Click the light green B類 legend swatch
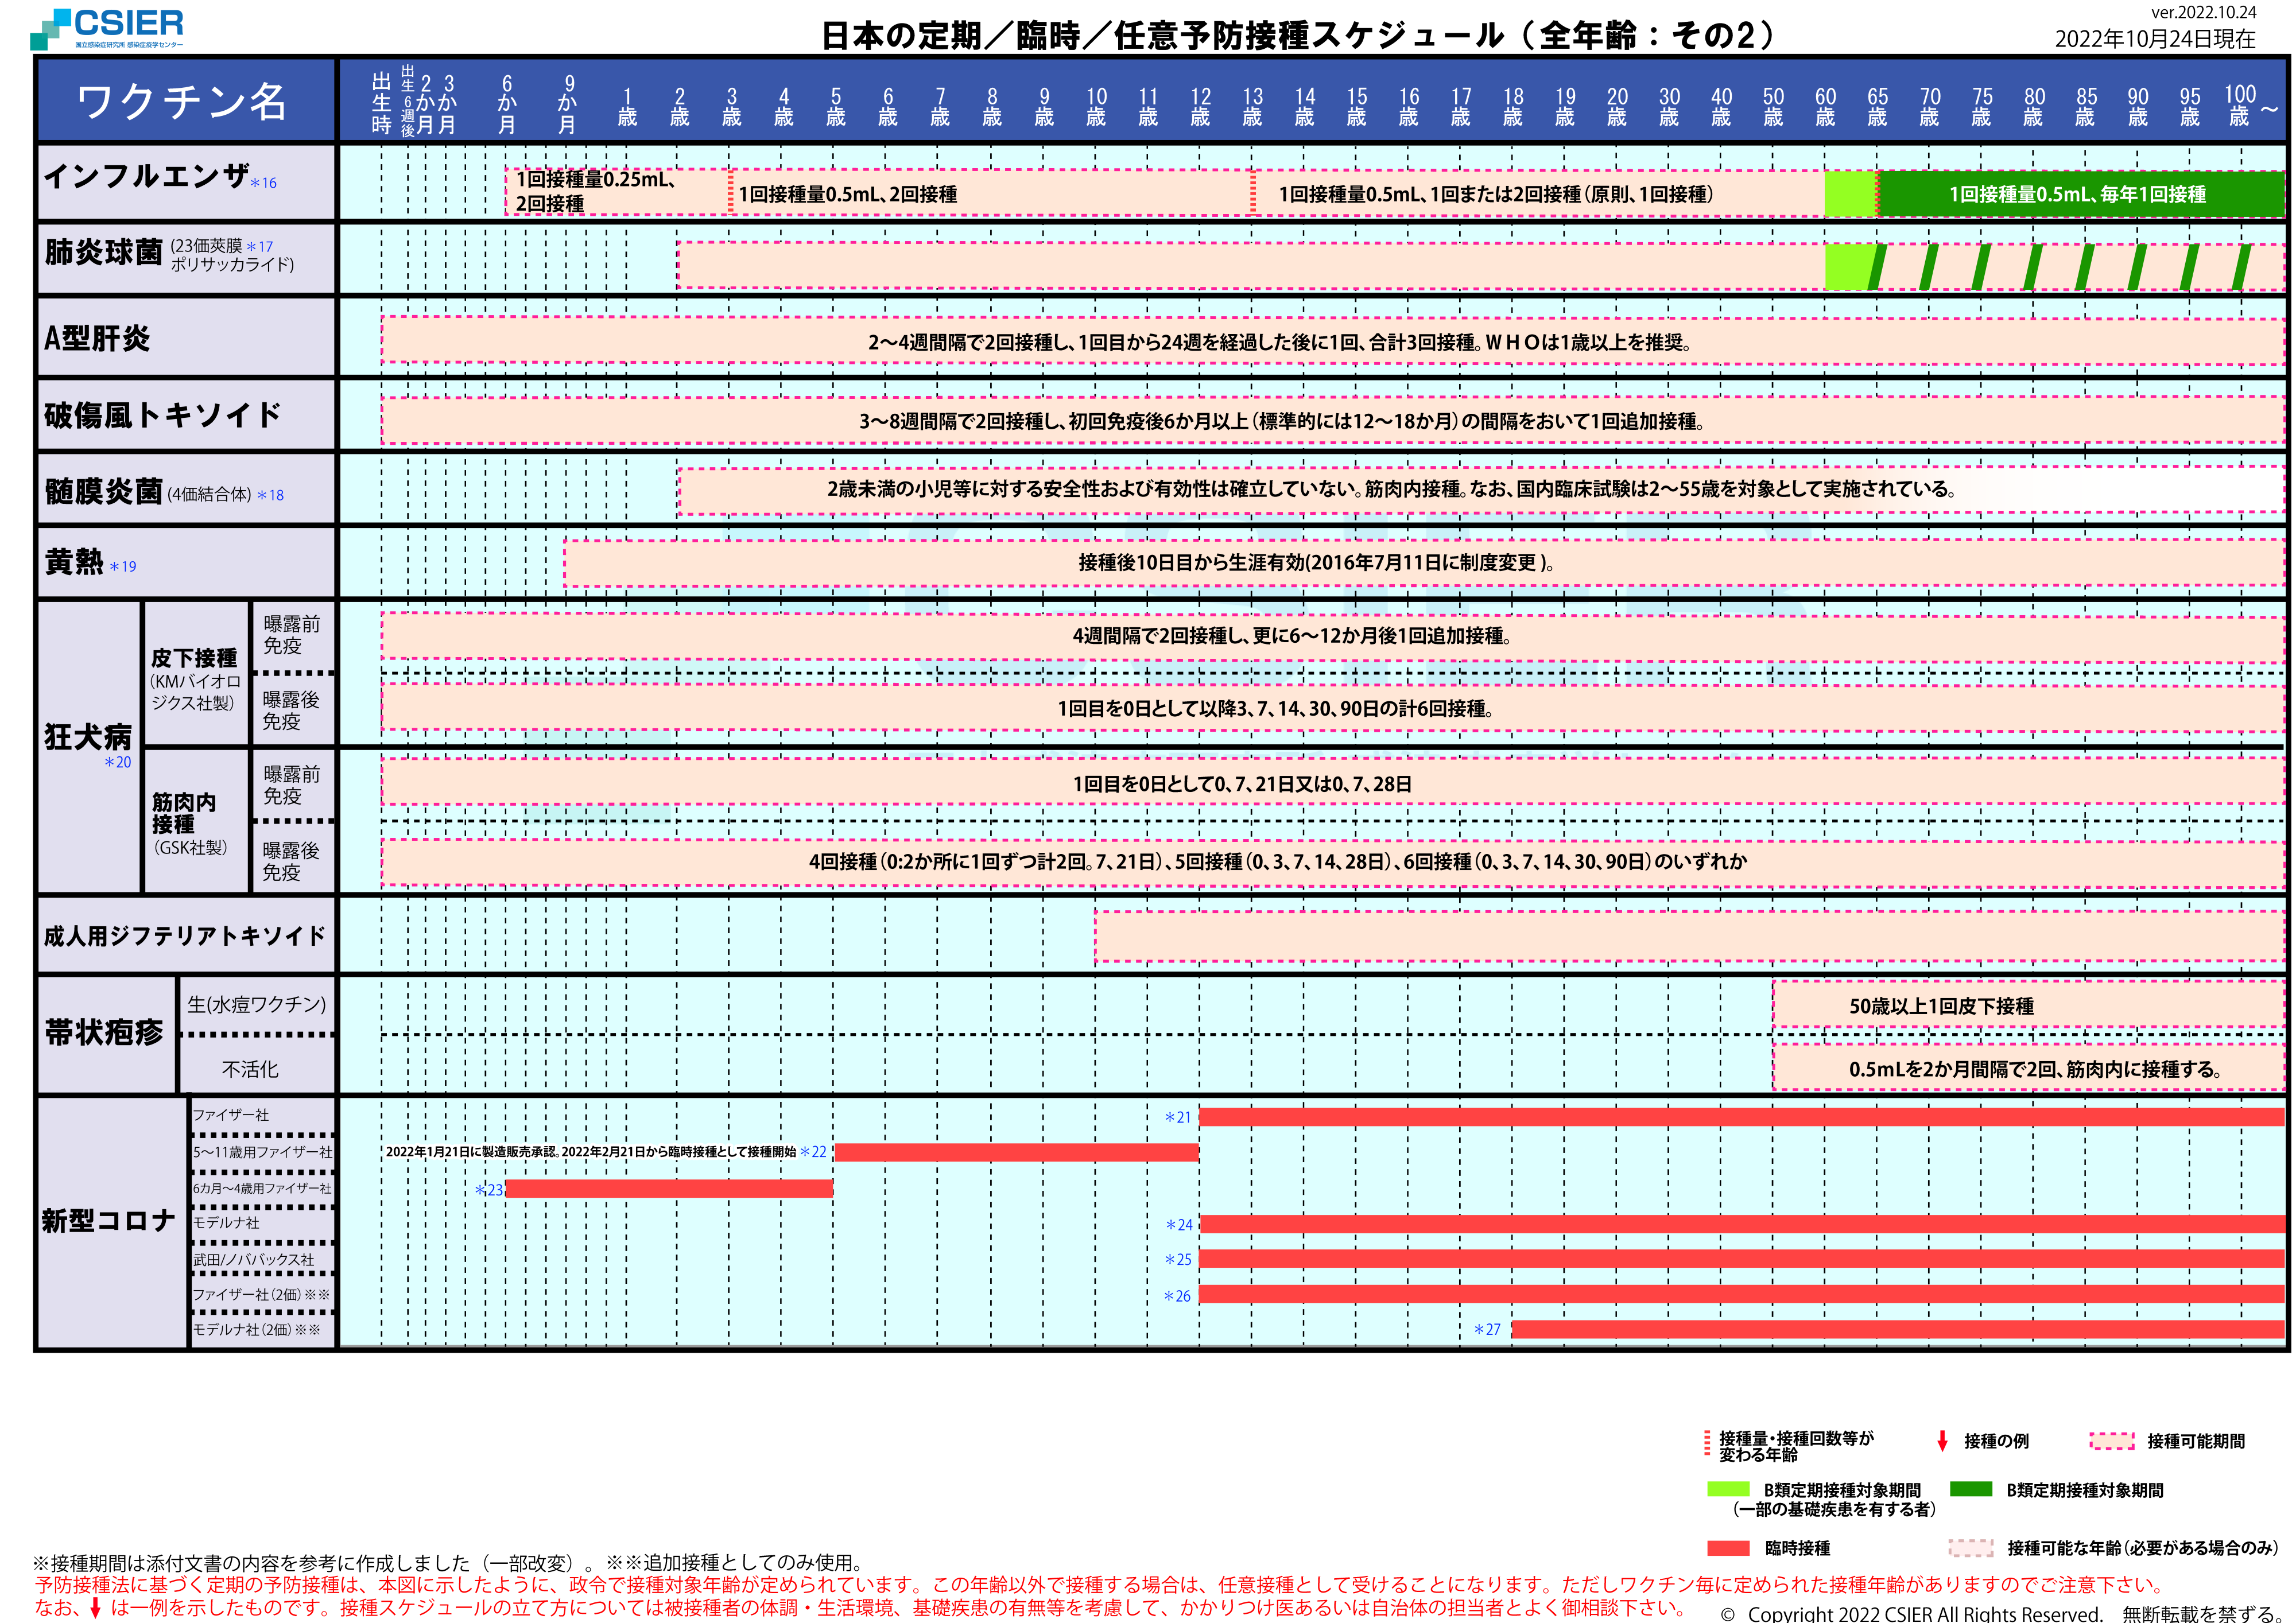The image size is (2296, 1623). tap(1728, 1489)
